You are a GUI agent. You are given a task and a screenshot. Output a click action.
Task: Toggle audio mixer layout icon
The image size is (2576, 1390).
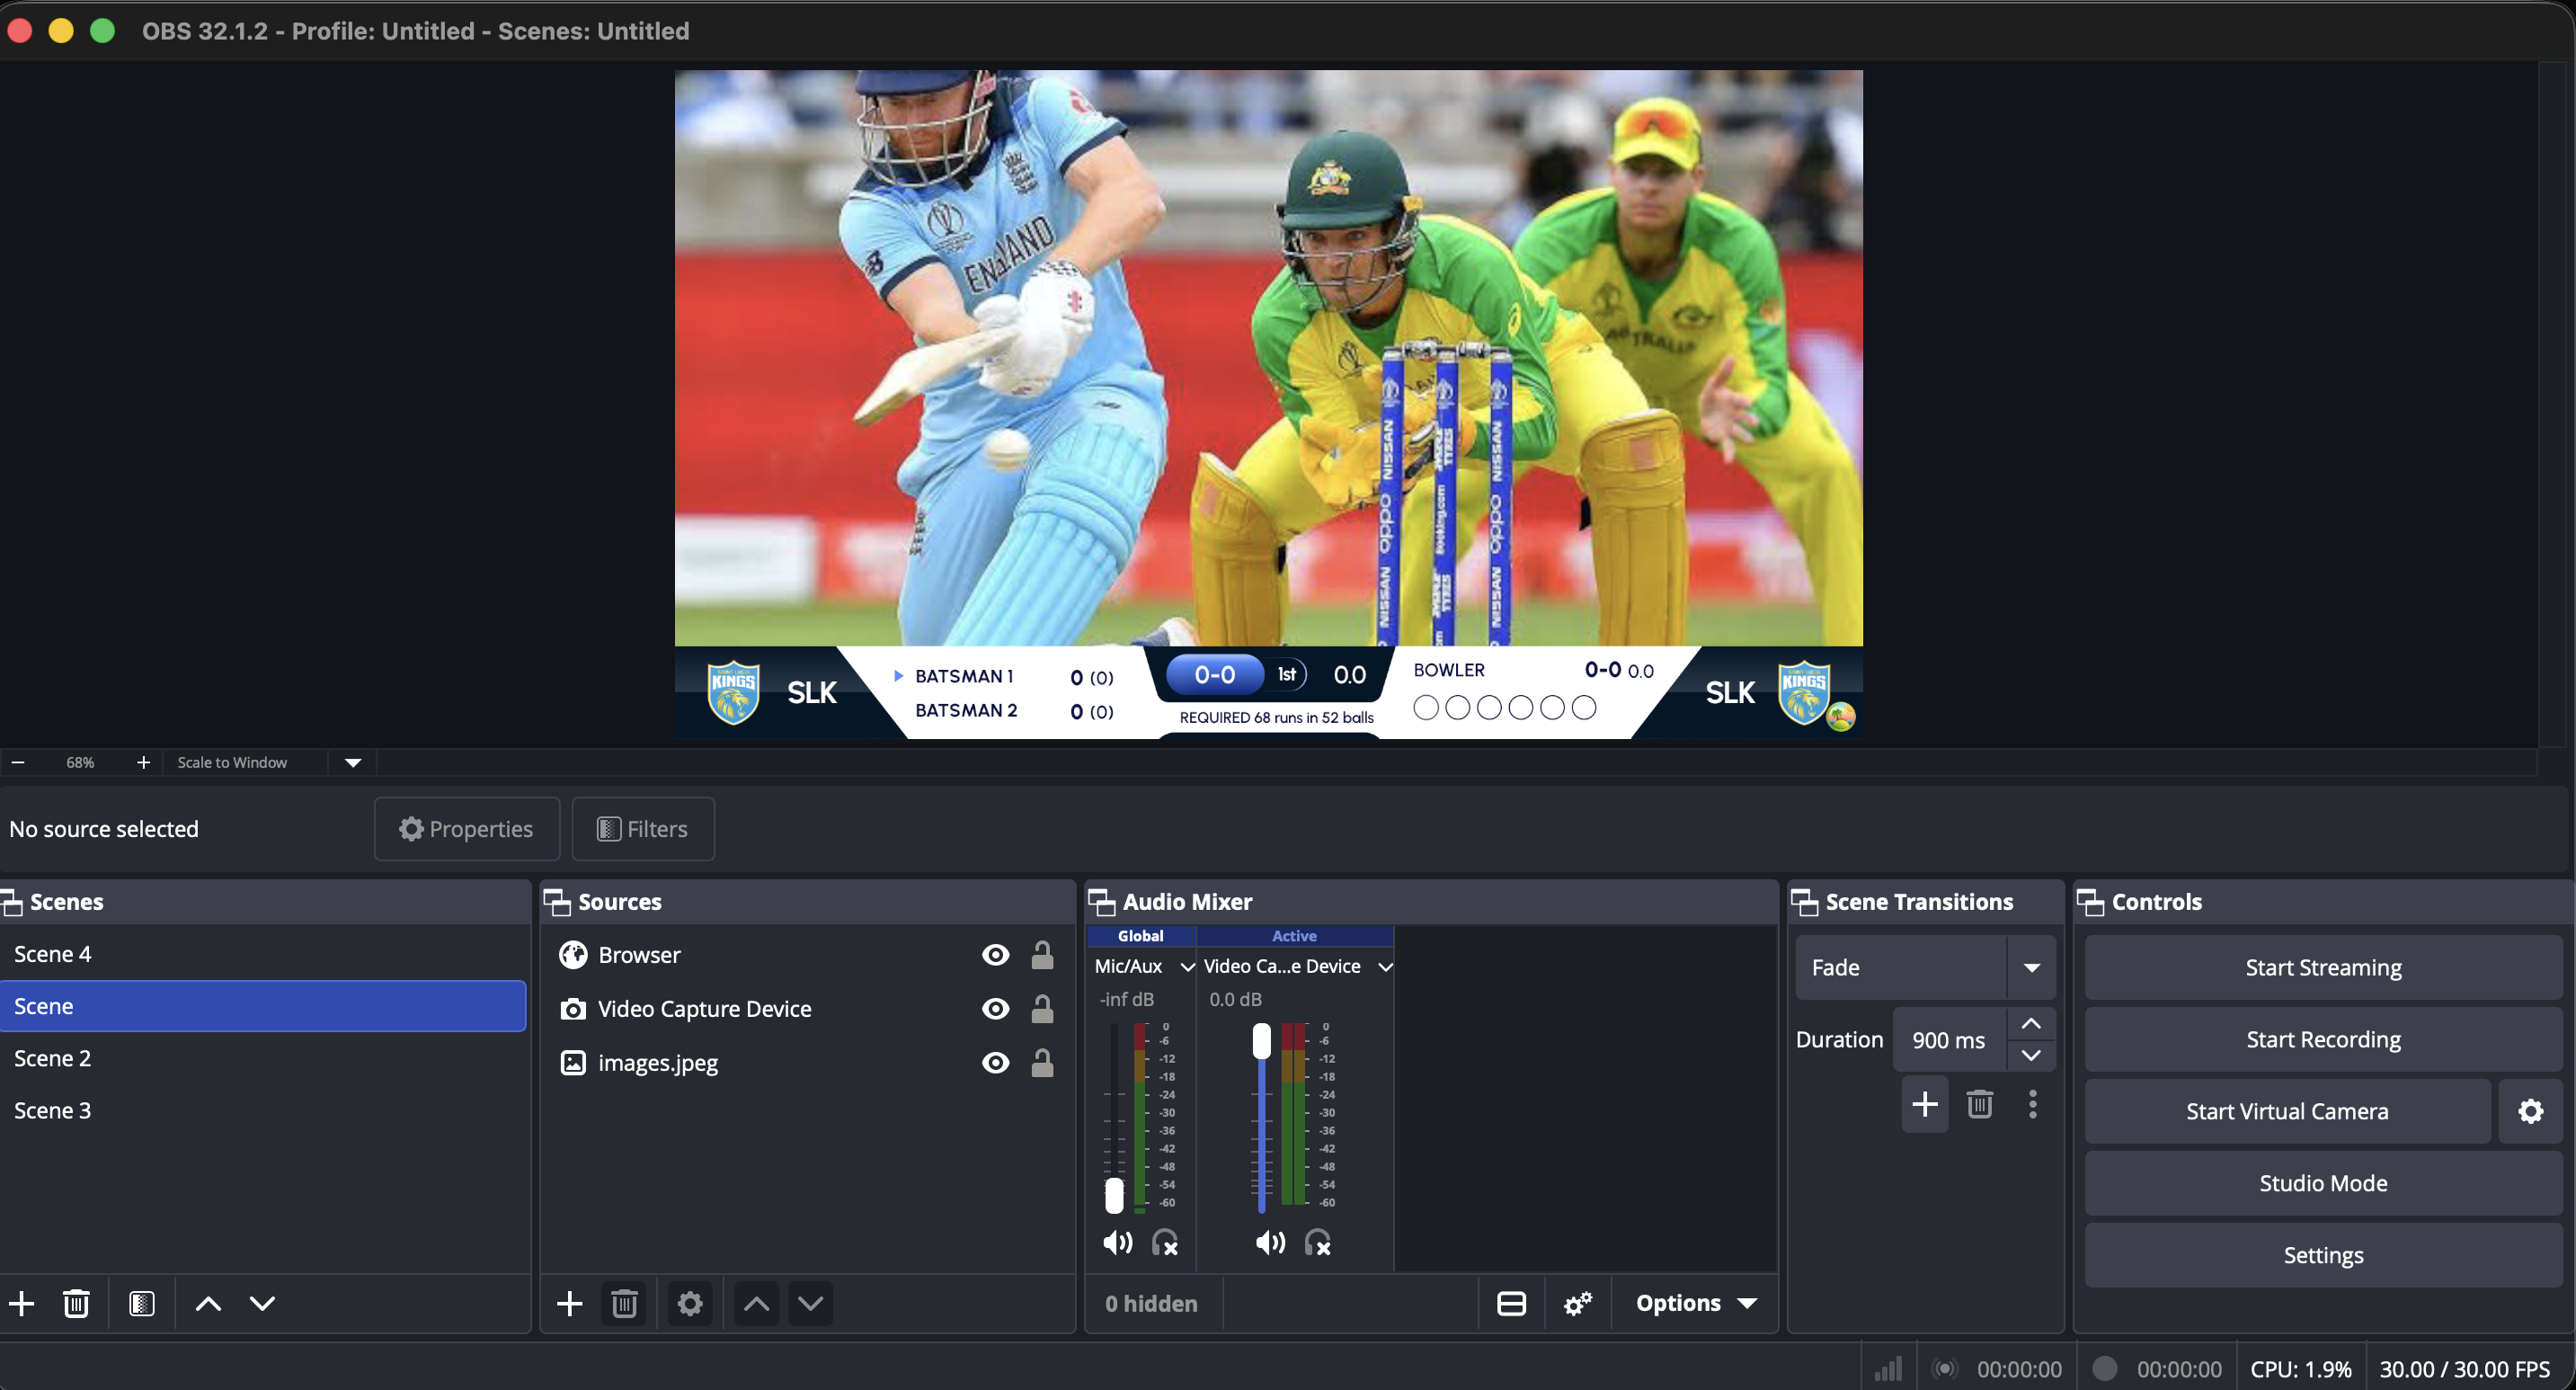1511,1303
